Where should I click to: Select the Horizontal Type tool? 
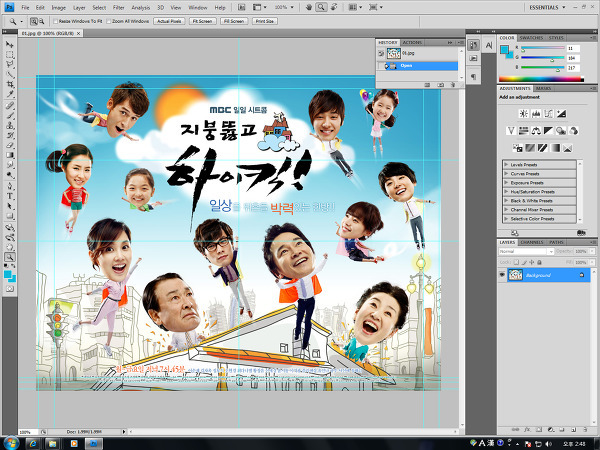pos(10,197)
